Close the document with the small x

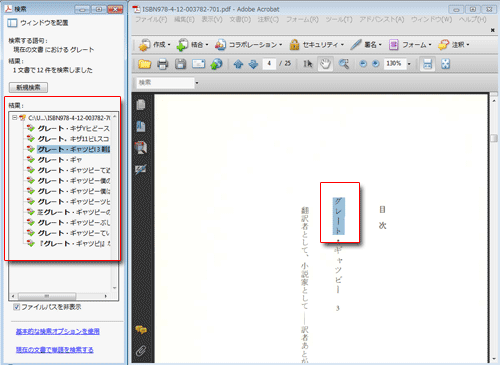[493, 30]
